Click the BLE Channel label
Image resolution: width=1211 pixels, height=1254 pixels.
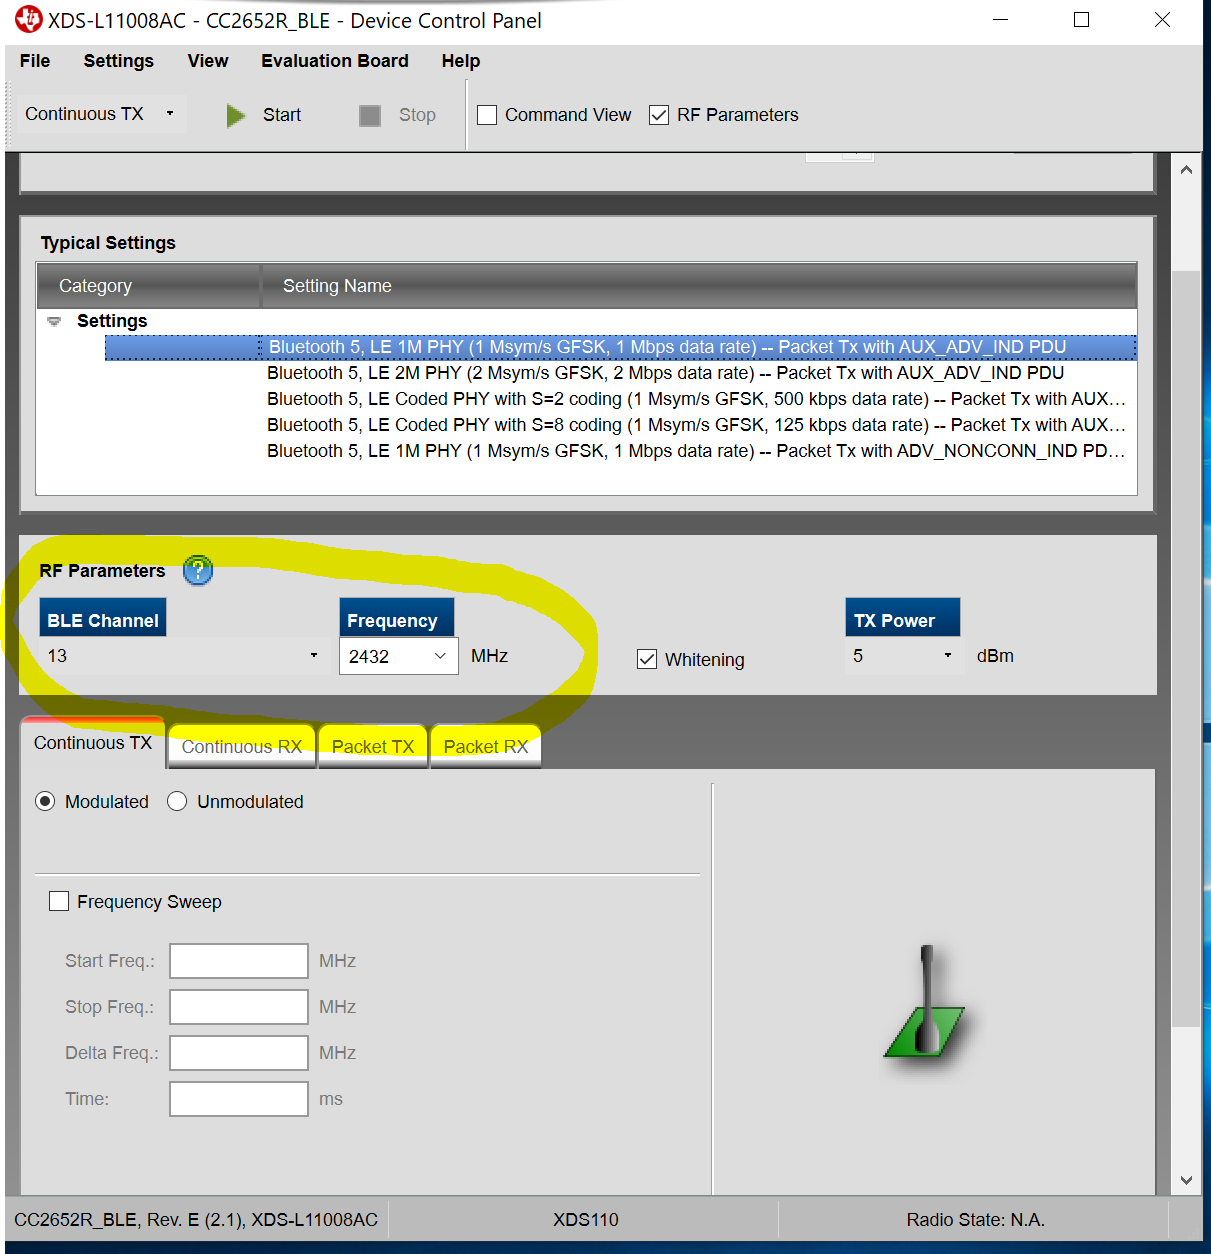tap(103, 620)
